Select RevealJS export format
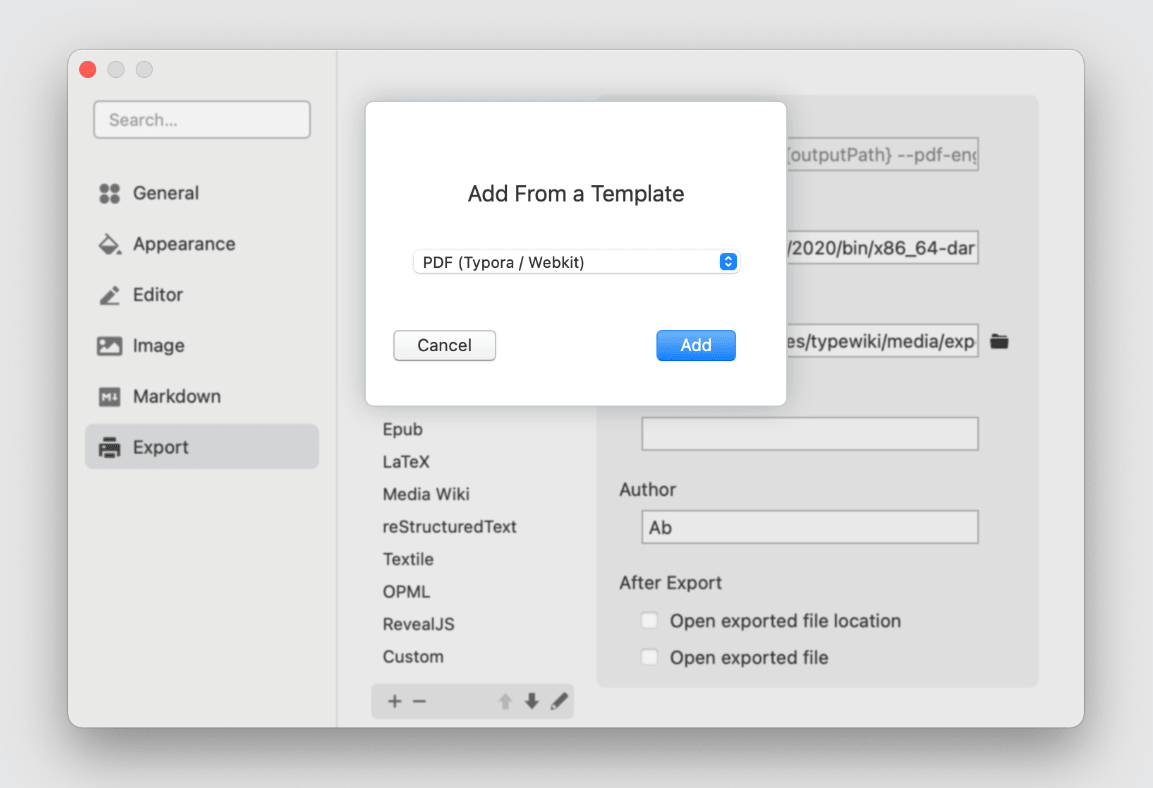The image size is (1153, 788). [x=418, y=624]
